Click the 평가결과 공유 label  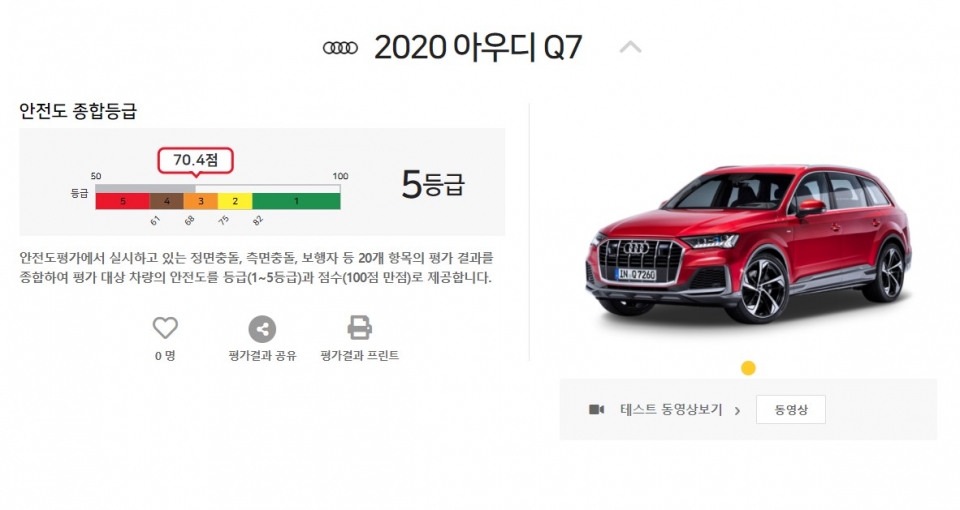(262, 356)
